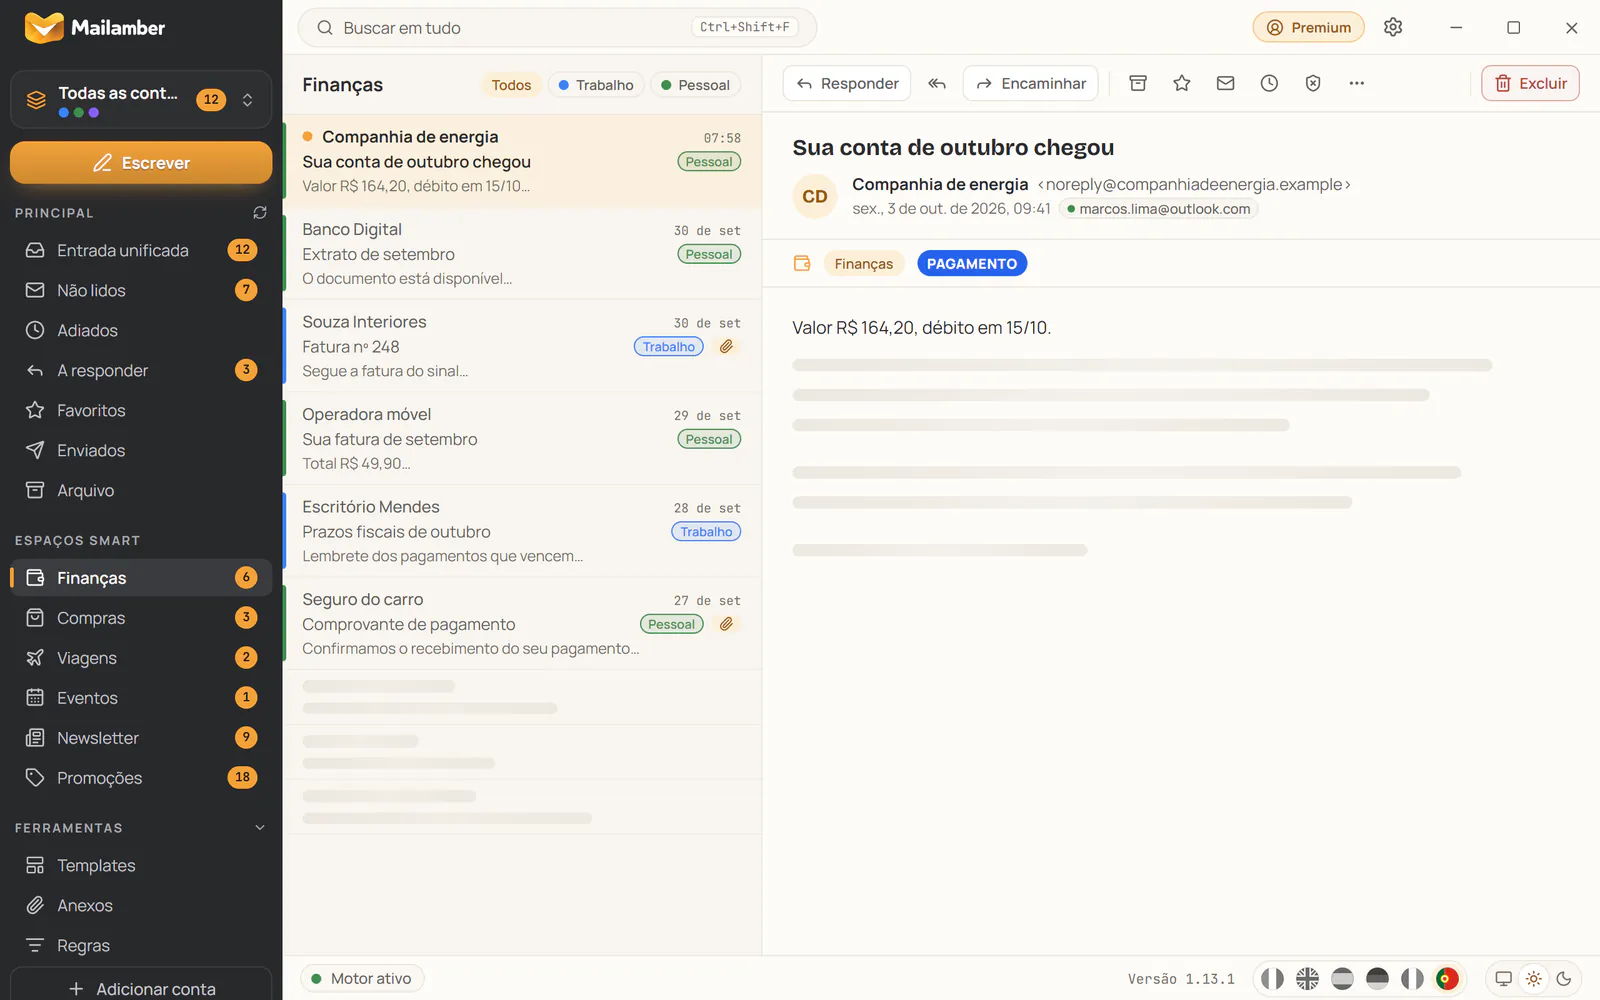Click the PAGAMENTO label on the email

tap(972, 264)
